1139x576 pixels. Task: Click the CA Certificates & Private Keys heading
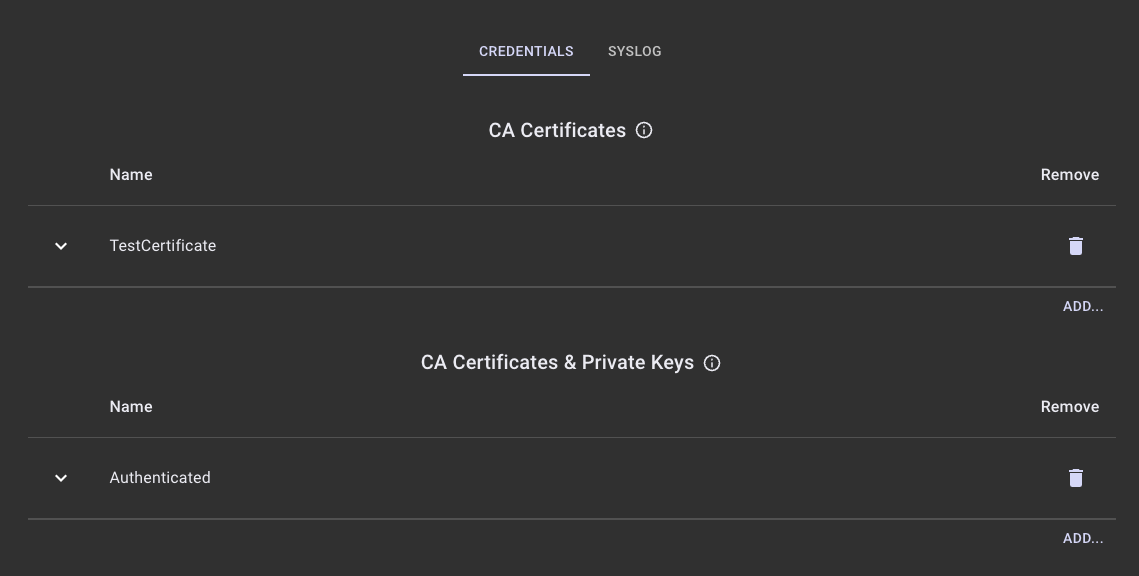tap(557, 363)
